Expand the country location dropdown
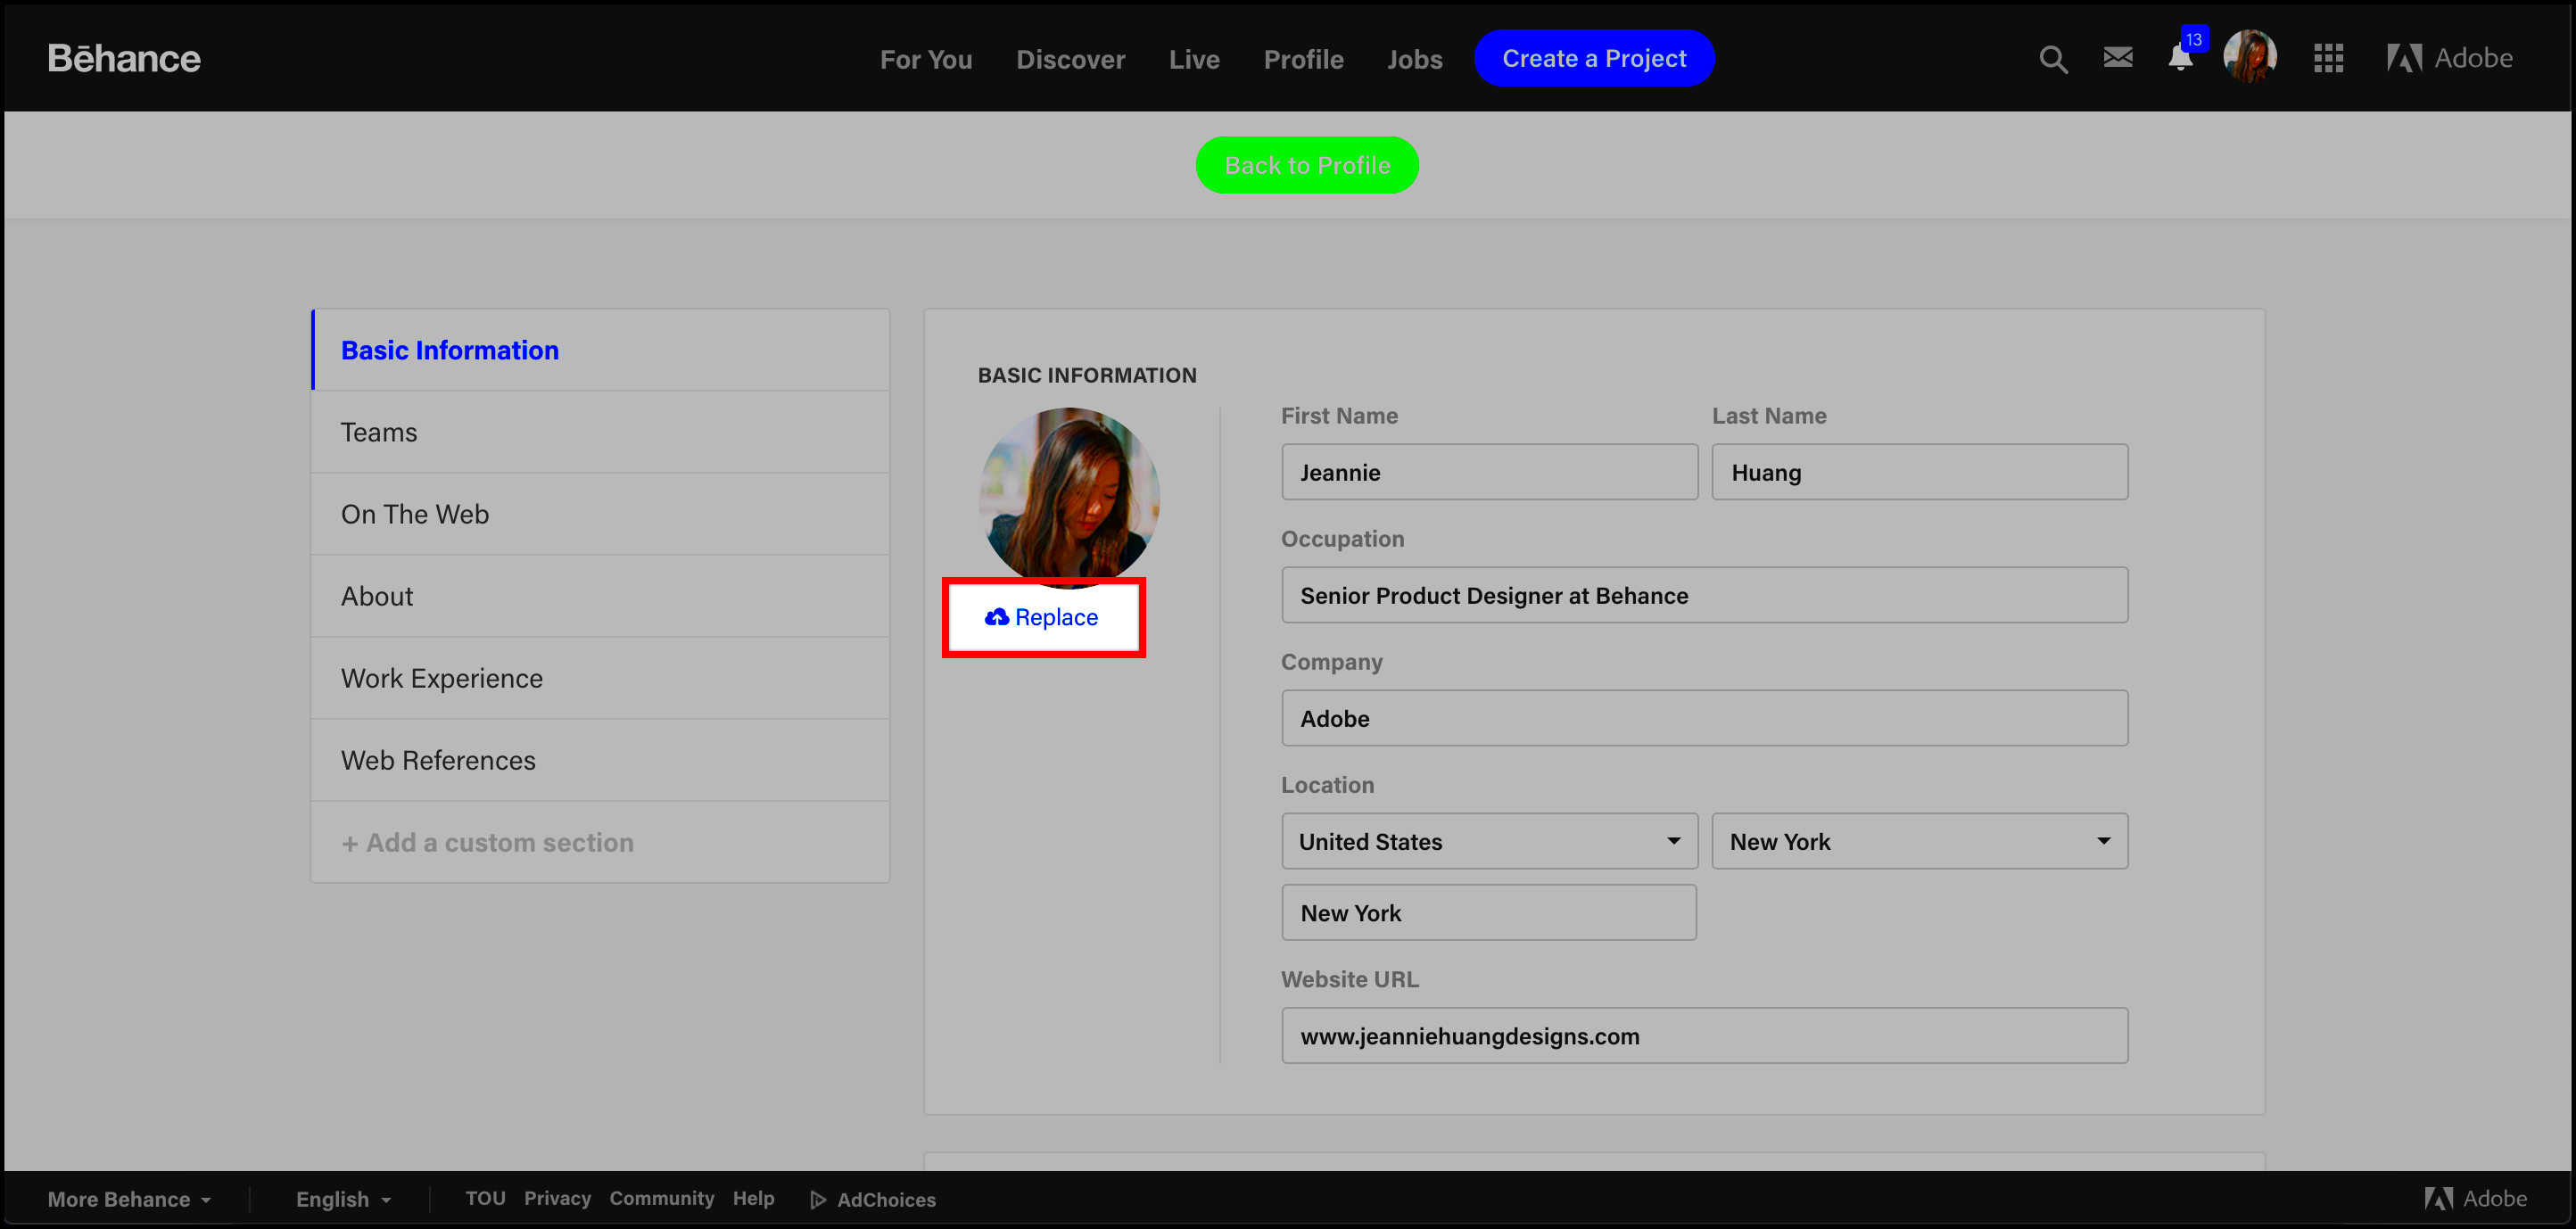 pos(1487,841)
